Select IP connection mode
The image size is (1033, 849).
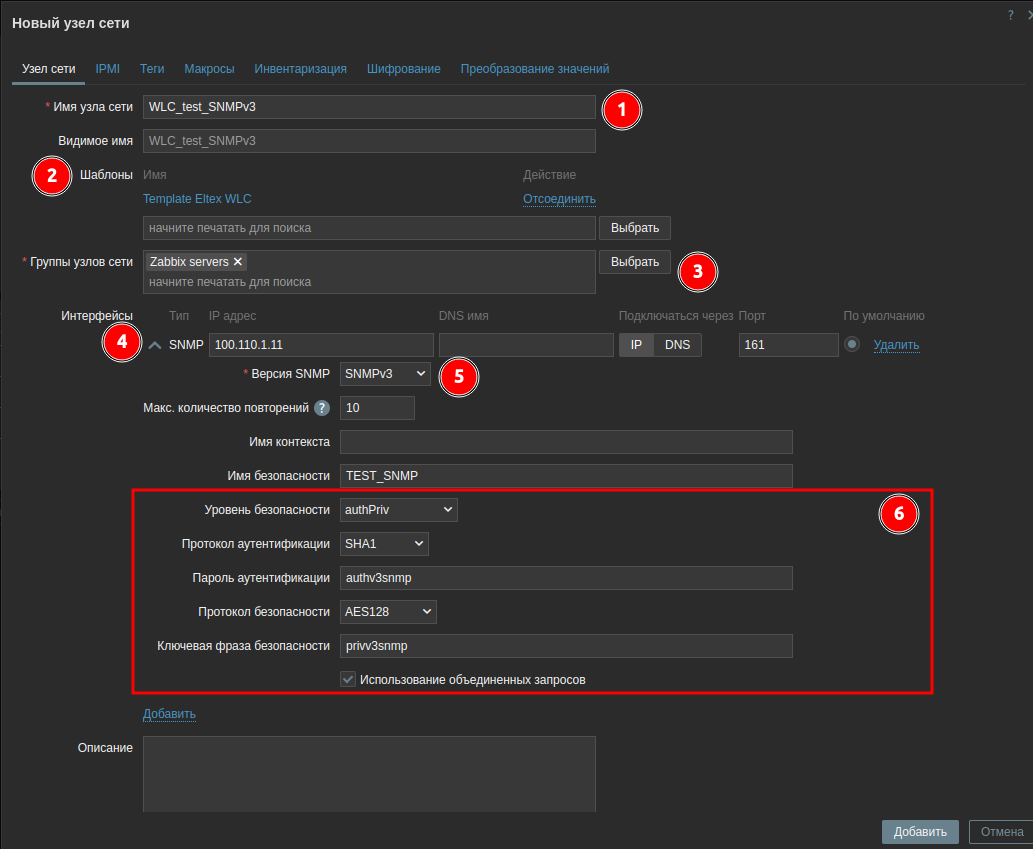[636, 345]
